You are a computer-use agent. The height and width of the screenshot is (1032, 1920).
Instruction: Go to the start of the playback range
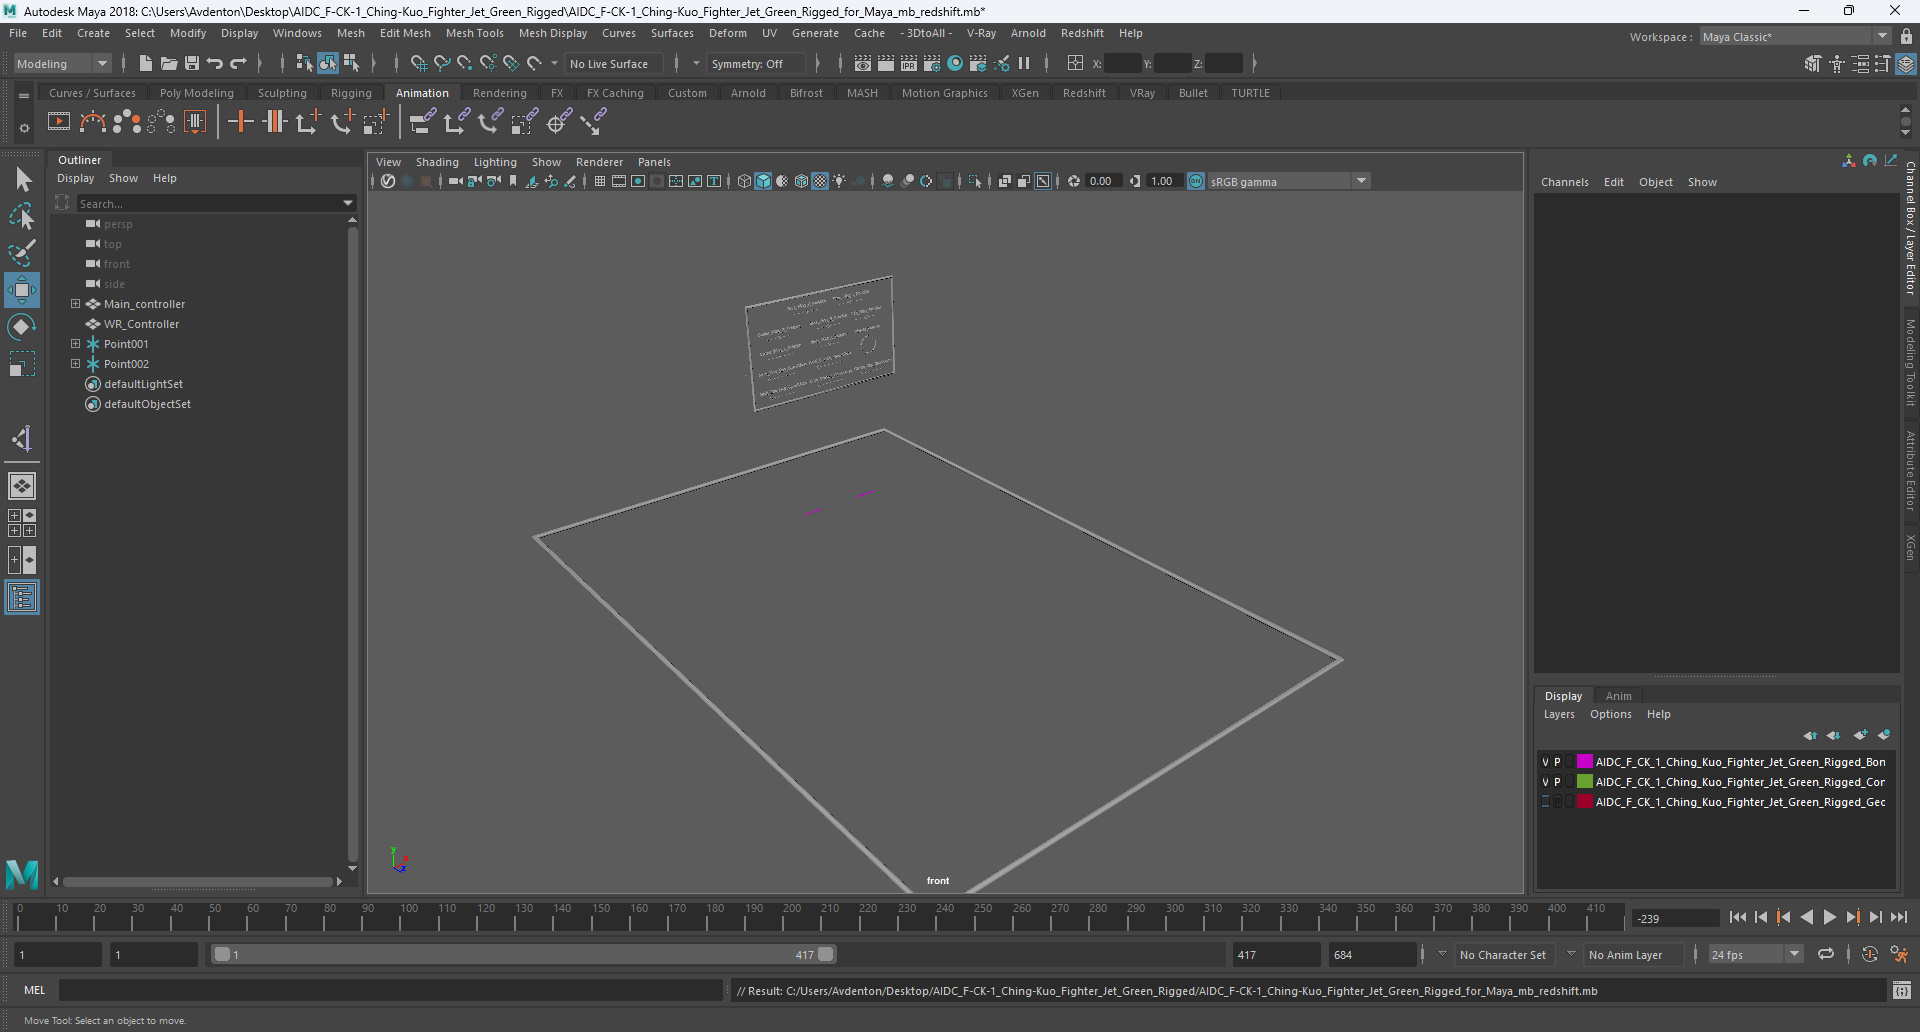click(x=1738, y=917)
